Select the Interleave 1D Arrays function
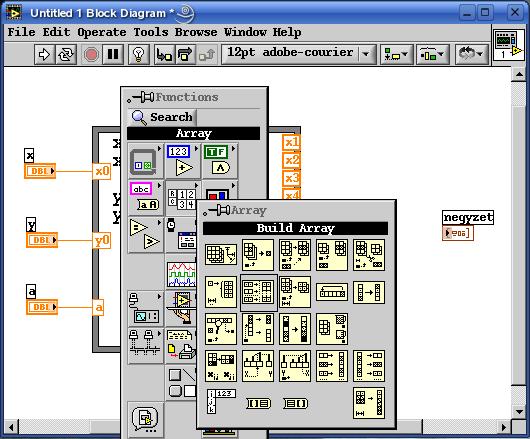 click(332, 366)
